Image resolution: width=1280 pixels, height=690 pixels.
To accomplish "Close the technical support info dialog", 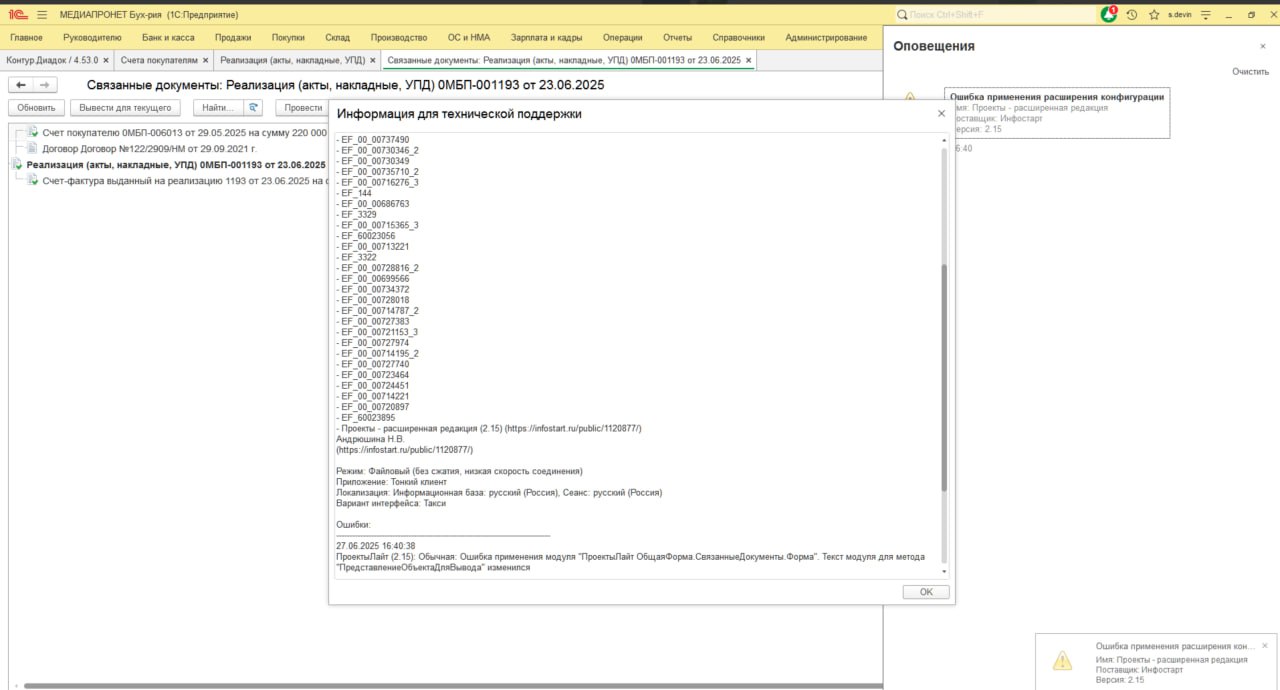I will 941,114.
